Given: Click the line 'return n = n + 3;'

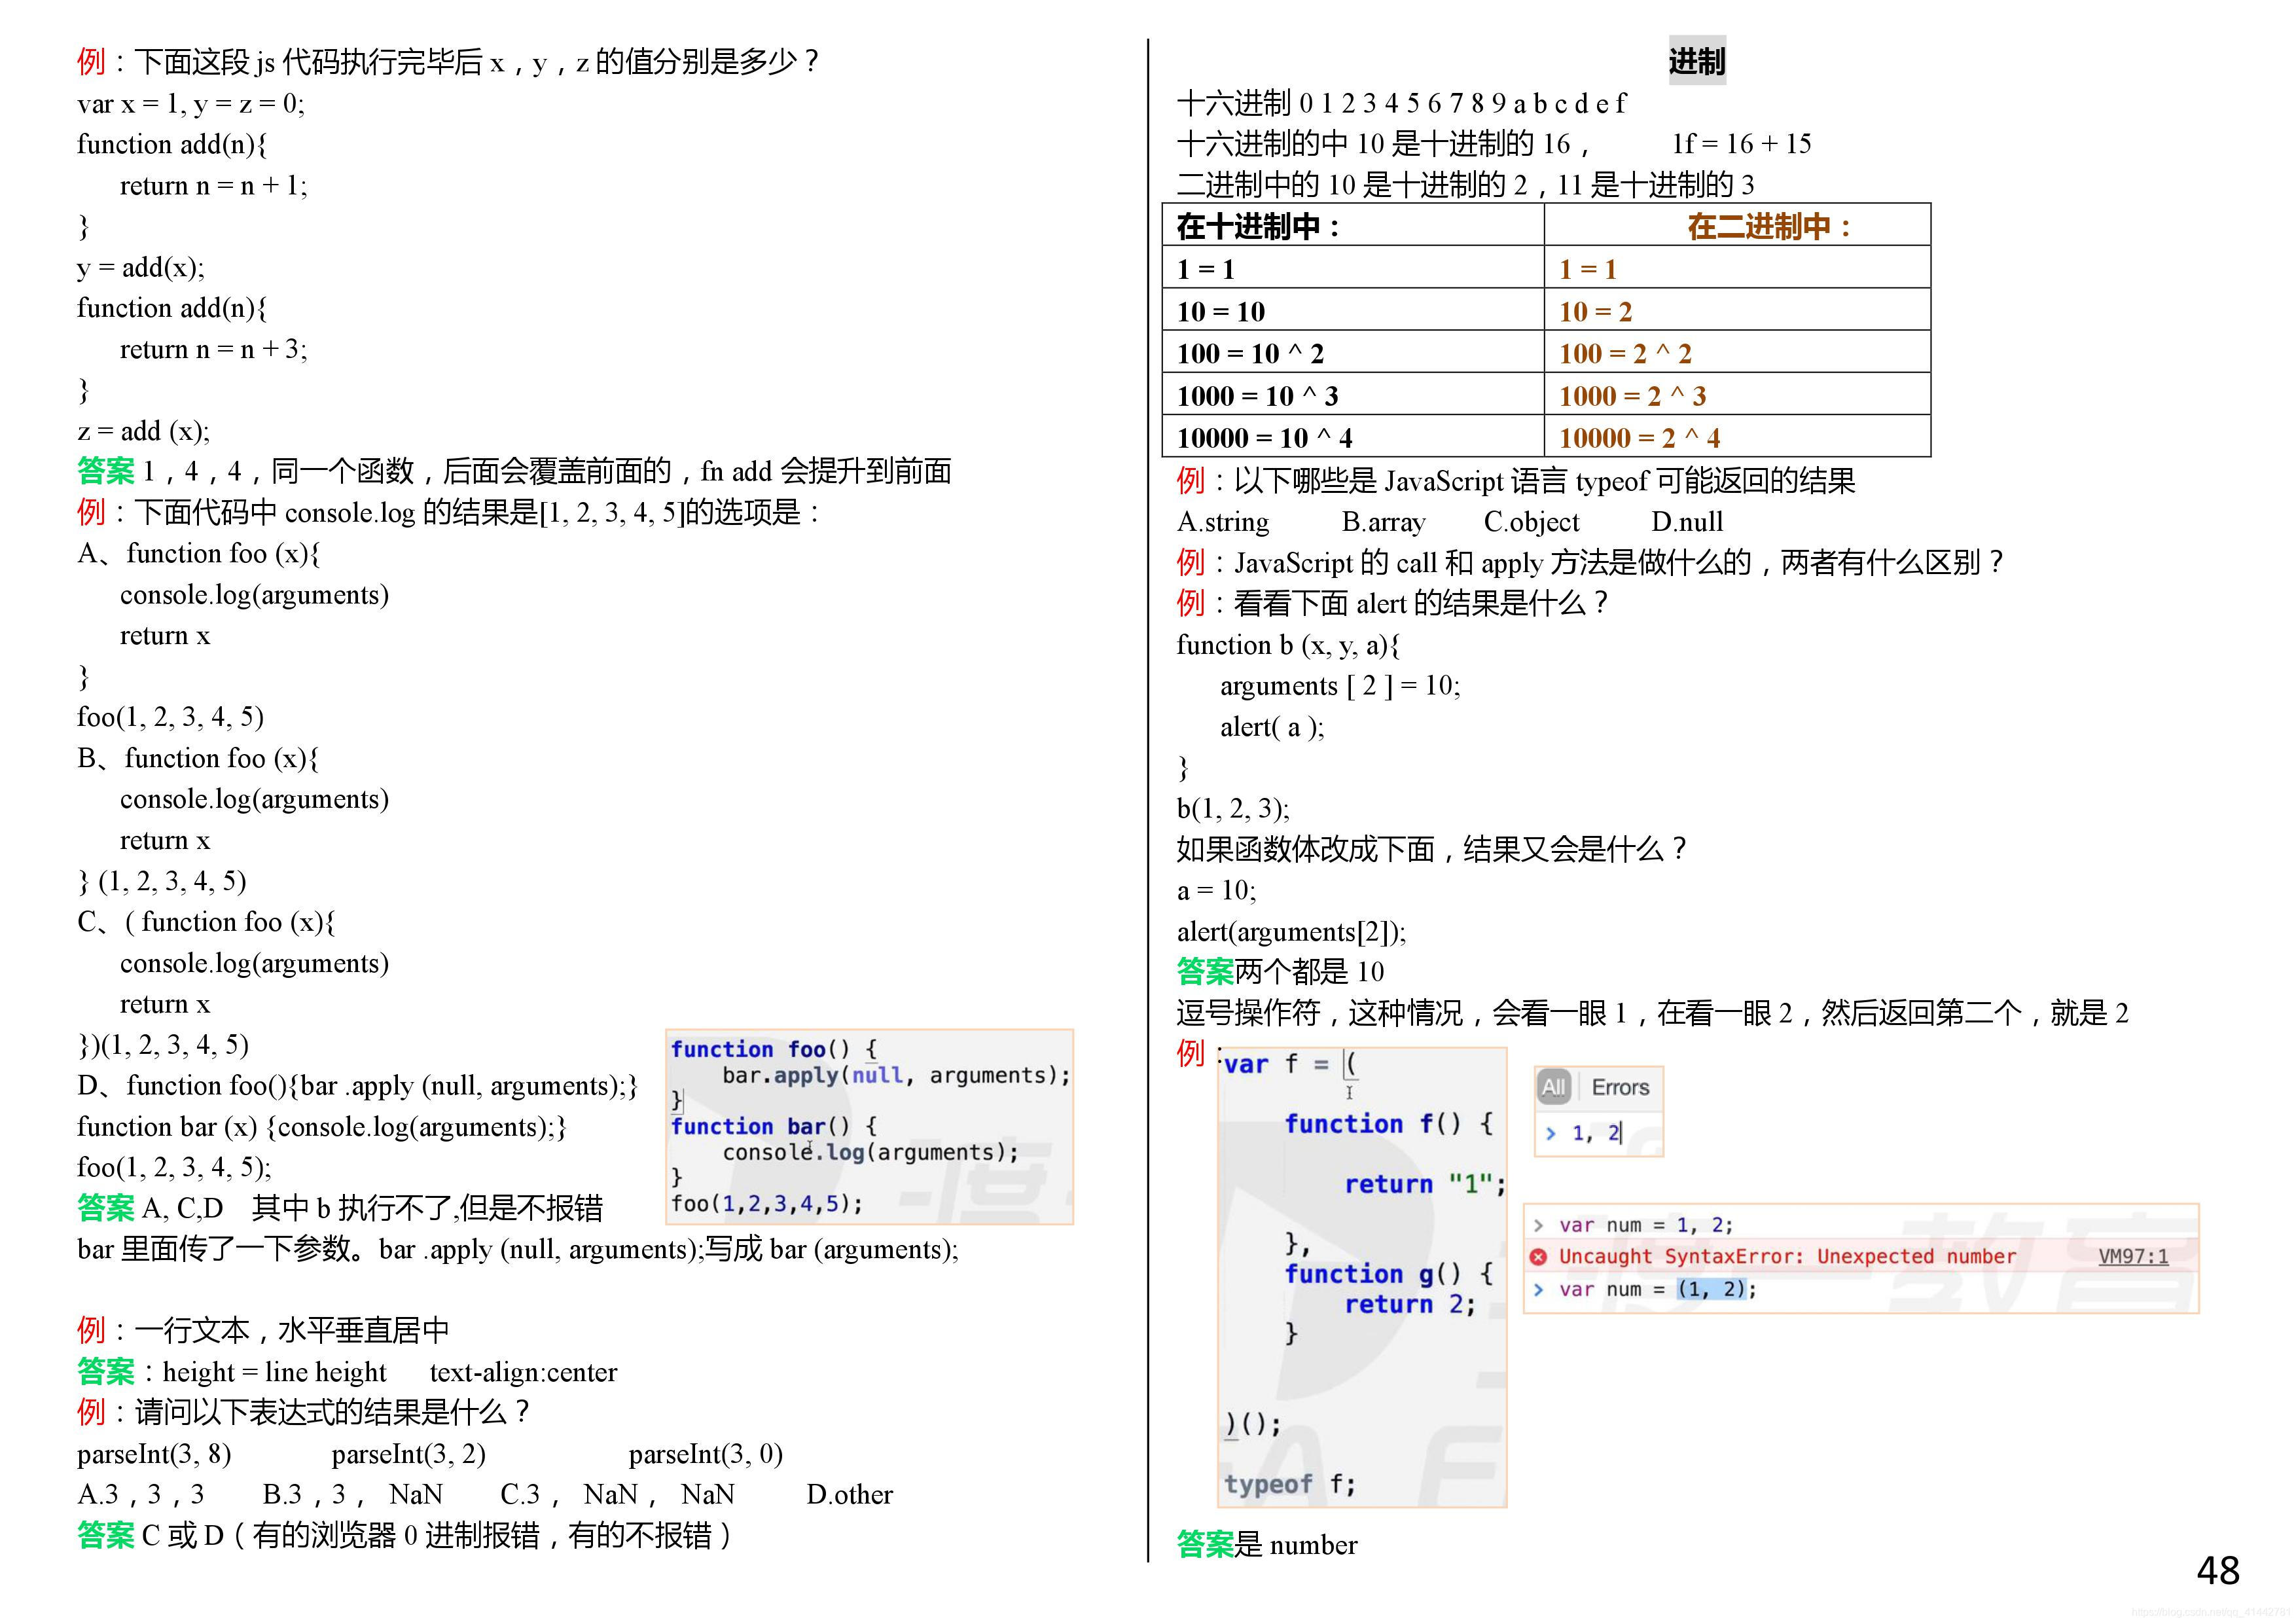Looking at the screenshot, I should [214, 349].
